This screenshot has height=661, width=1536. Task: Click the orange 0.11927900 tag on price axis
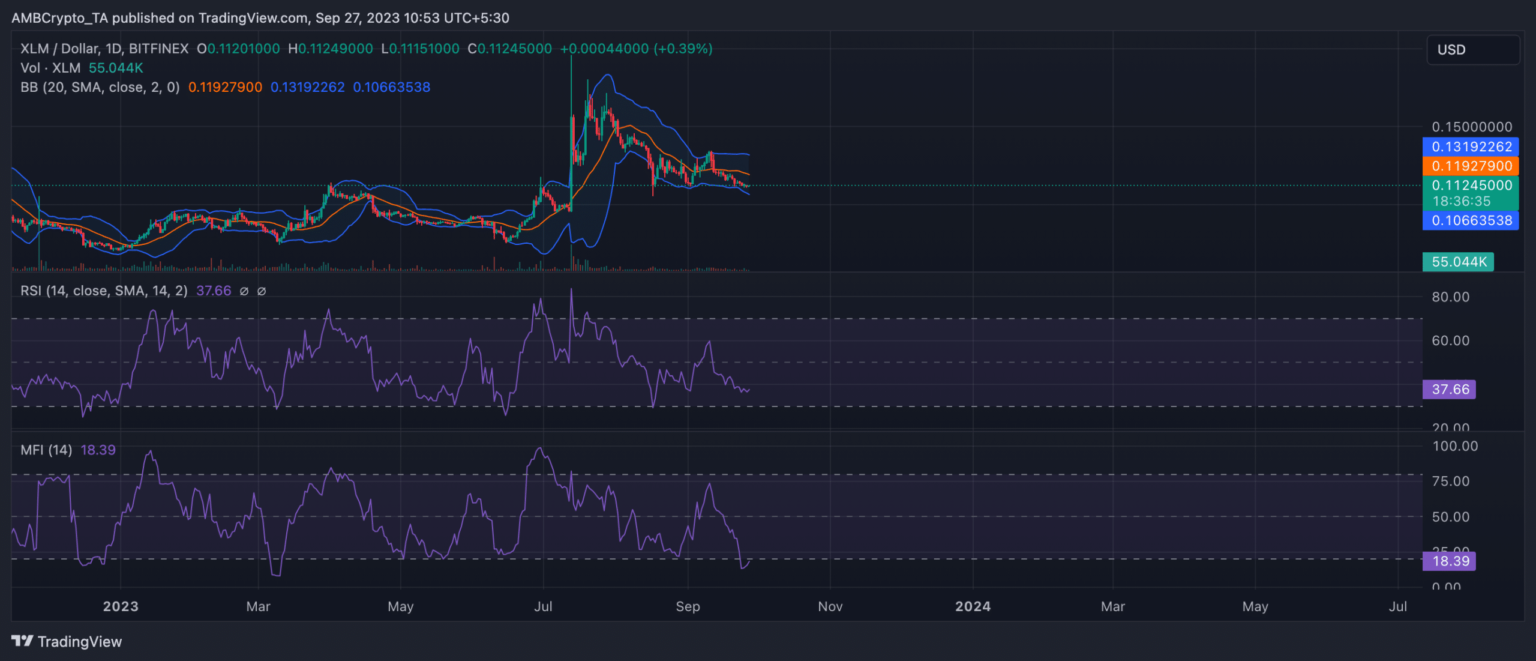click(x=1470, y=165)
